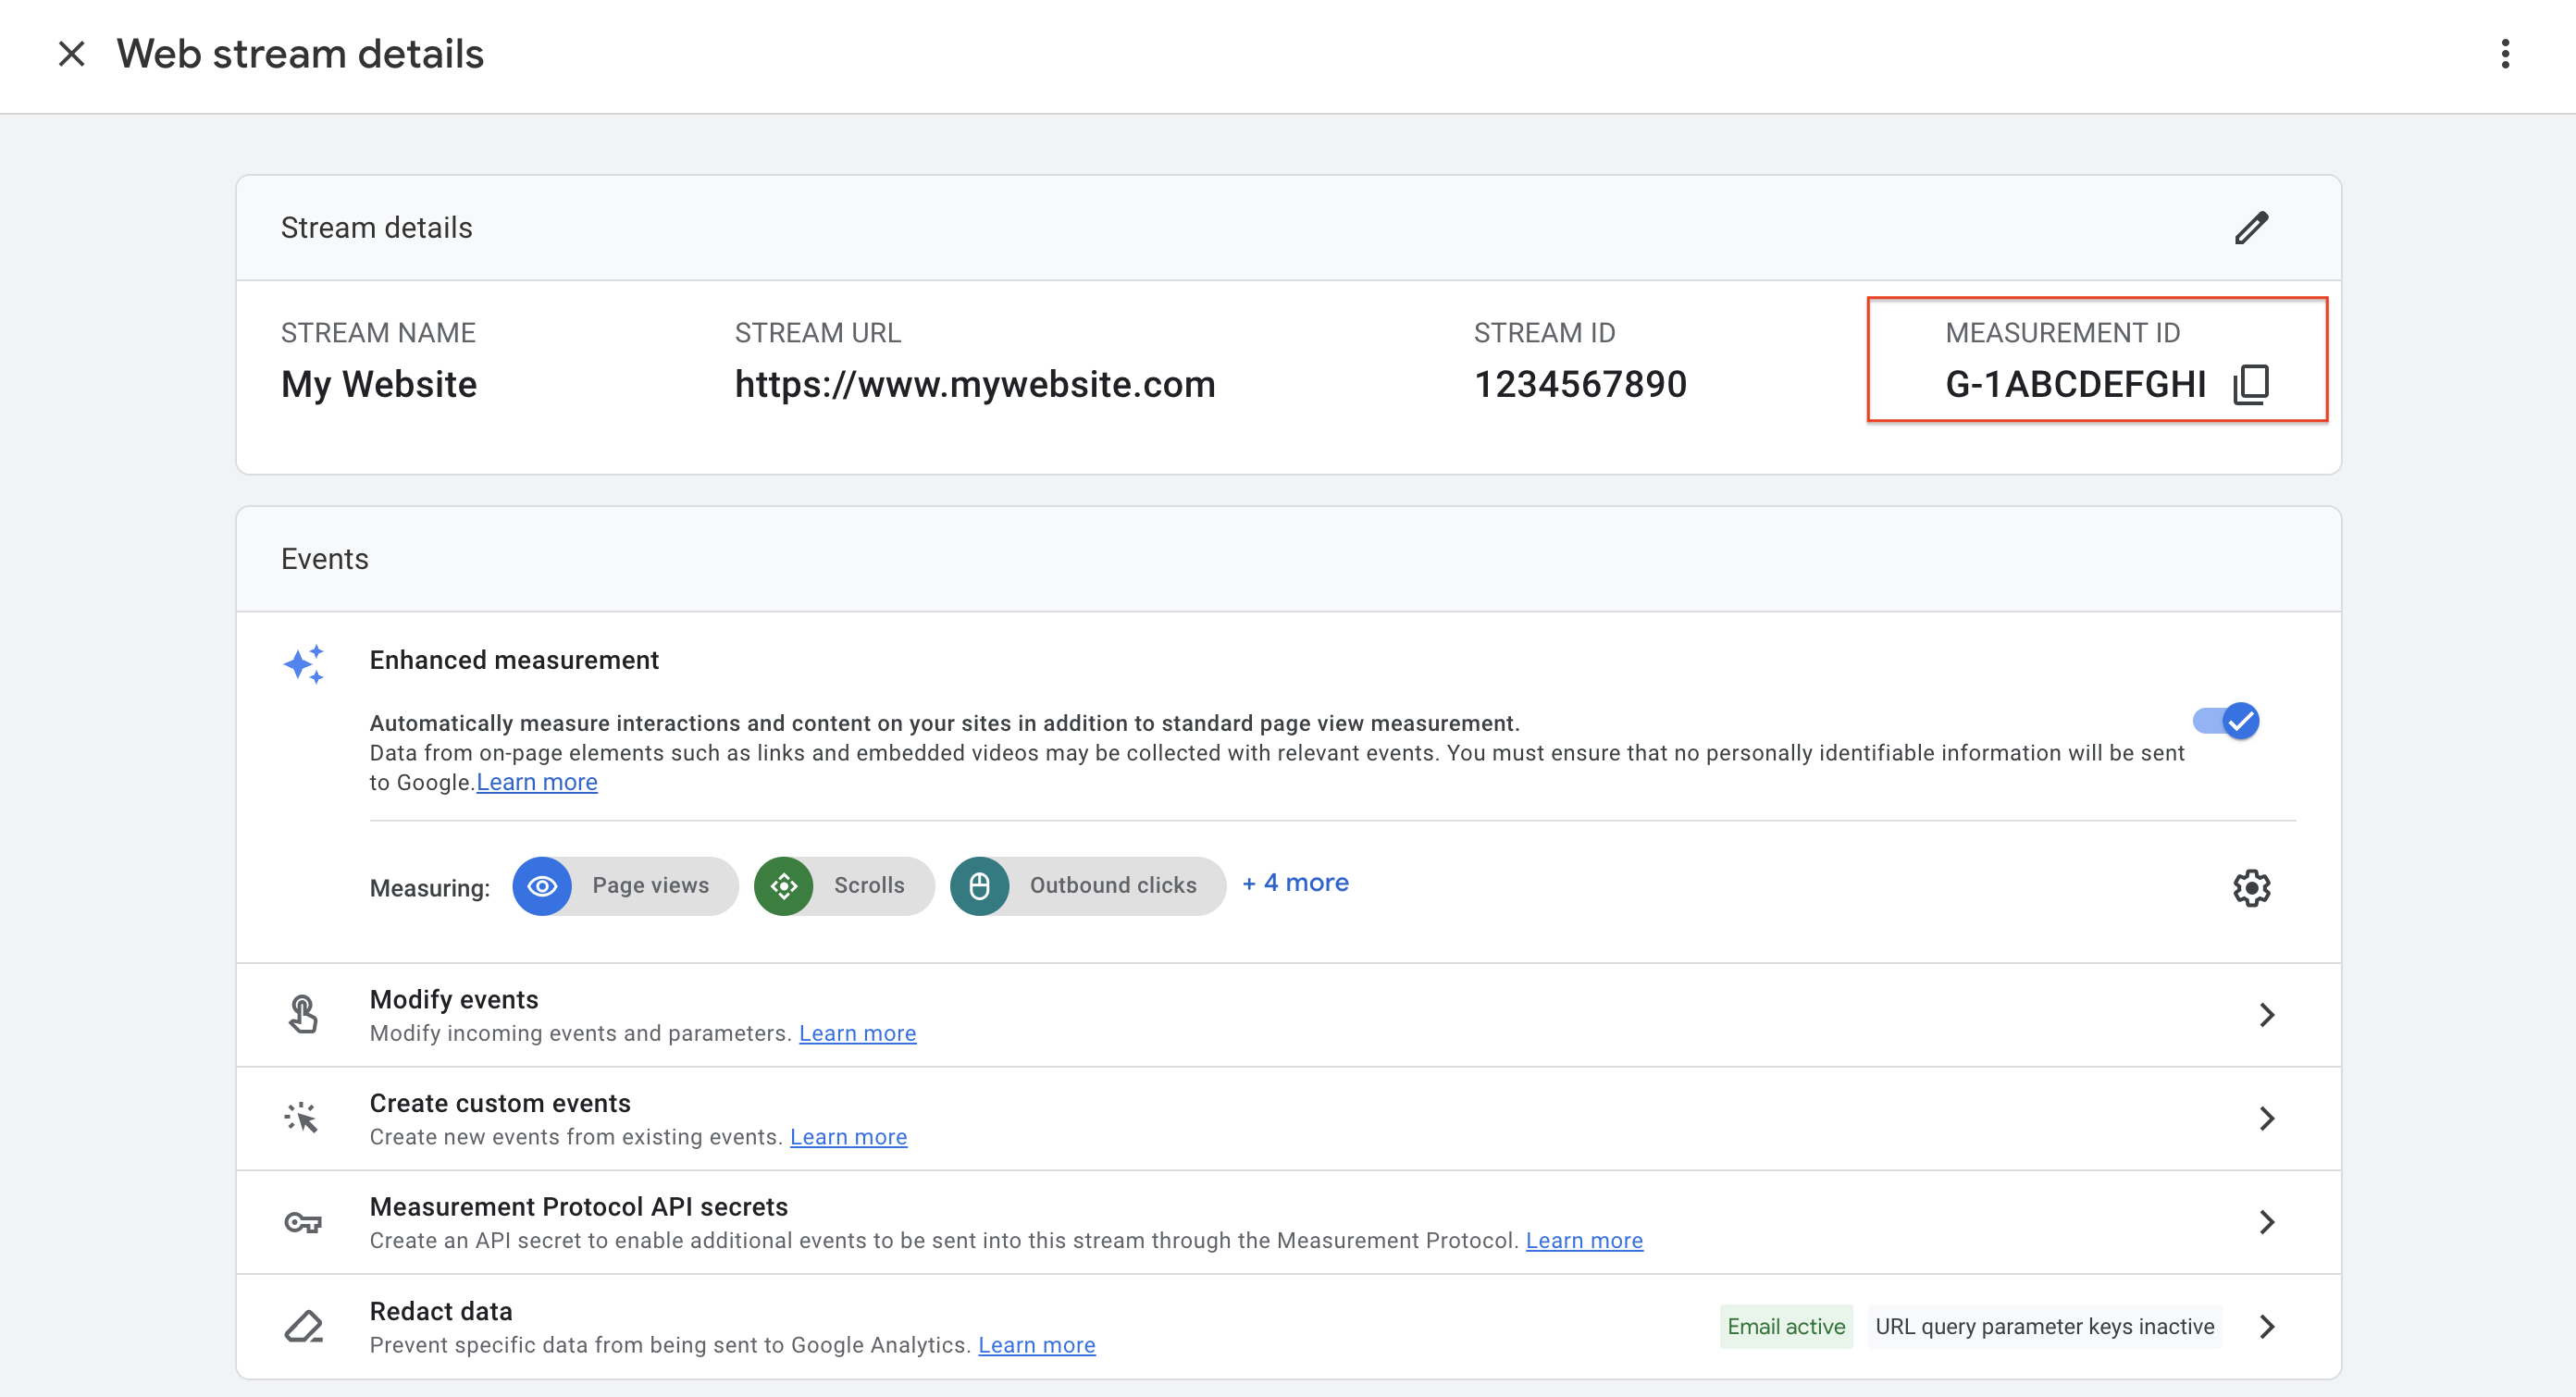The width and height of the screenshot is (2576, 1397).
Task: Expand the Modify events row chevron
Action: [x=2267, y=1015]
